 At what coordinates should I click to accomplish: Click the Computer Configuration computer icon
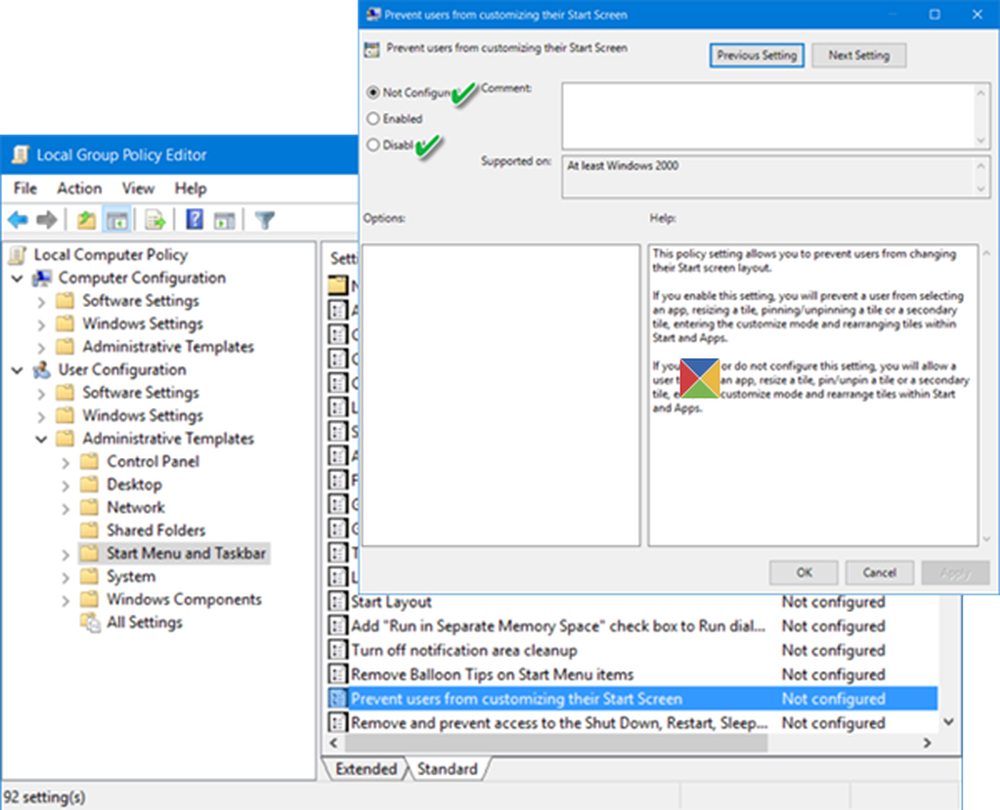point(42,278)
